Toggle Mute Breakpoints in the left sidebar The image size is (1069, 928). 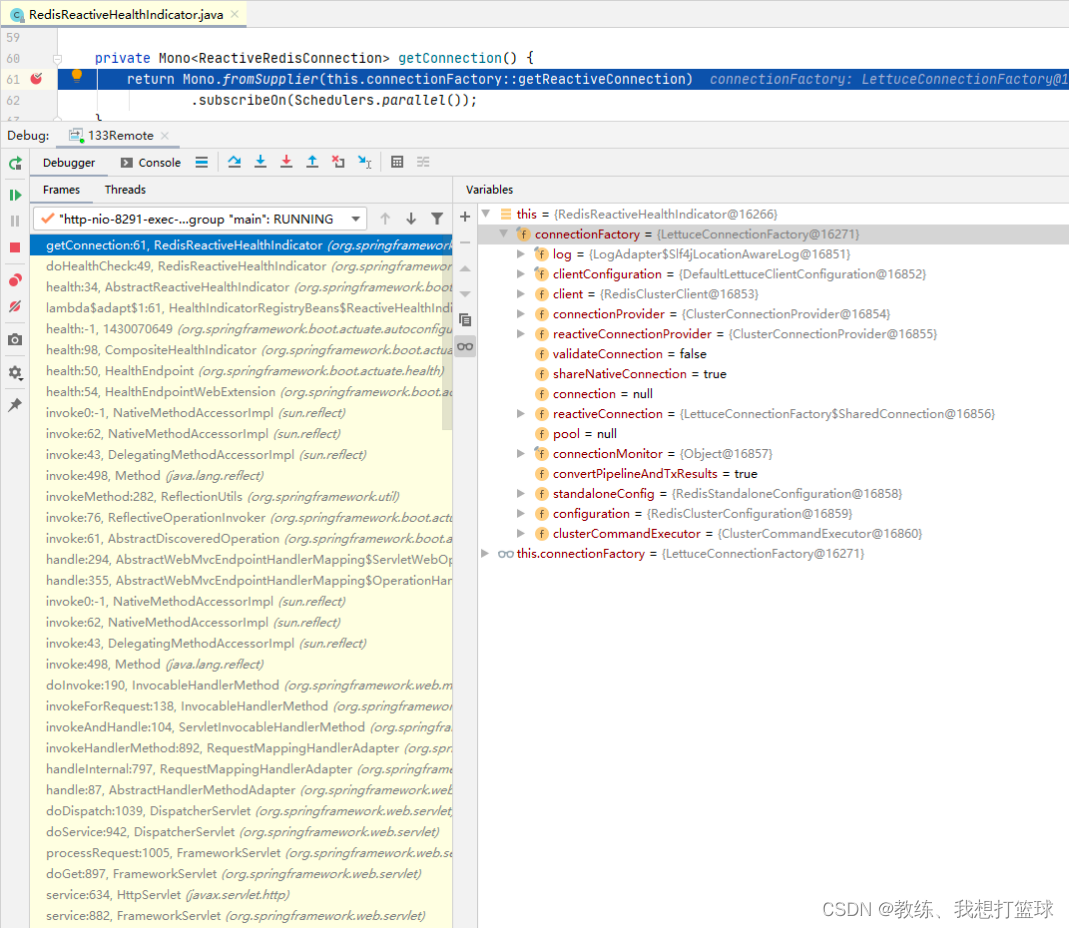[15, 306]
